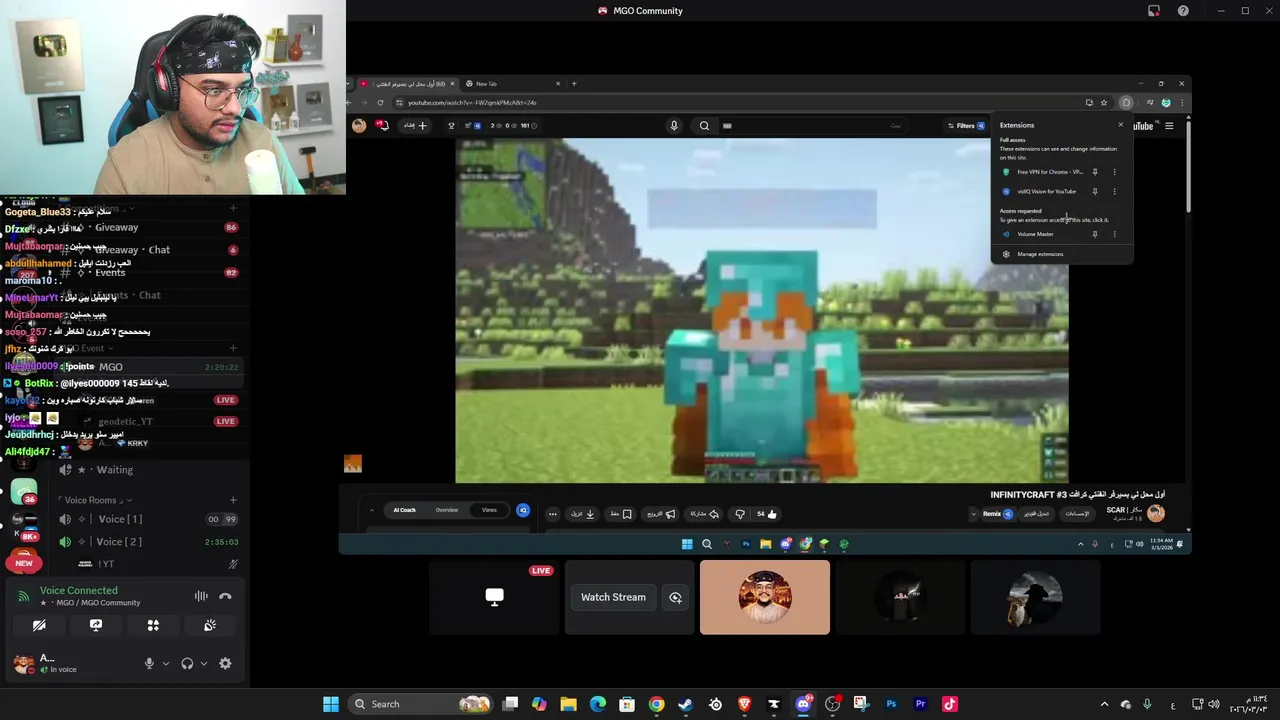The image size is (1280, 720).
Task: Share your screen from voice panel
Action: 96,625
